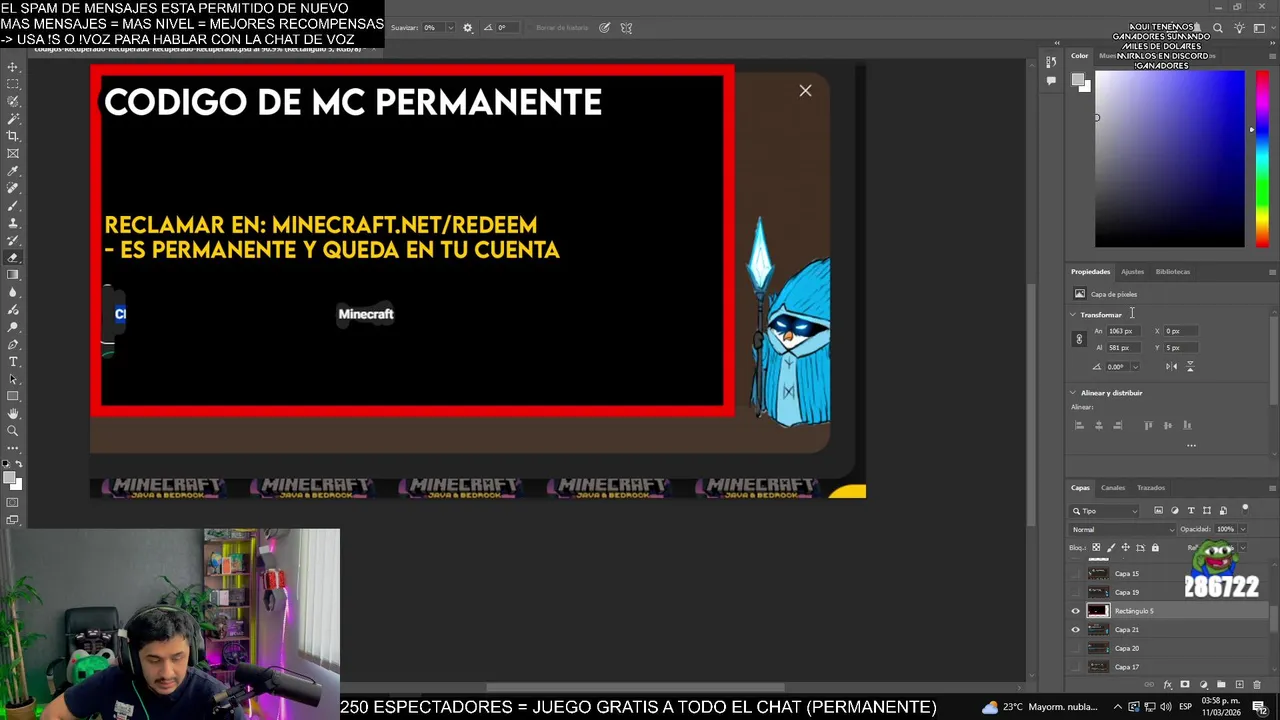The height and width of the screenshot is (720, 1280).
Task: Select the Eyedropper tool
Action: [x=13, y=171]
